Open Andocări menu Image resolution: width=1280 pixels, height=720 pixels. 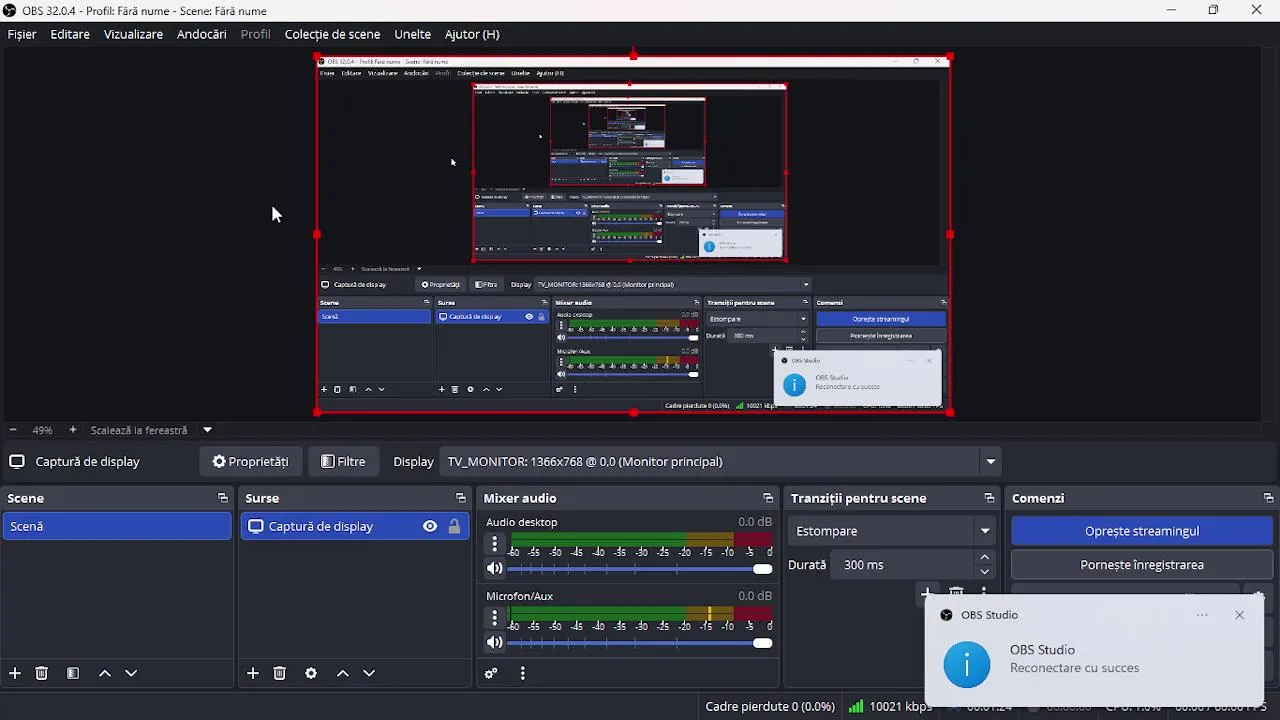(x=202, y=34)
